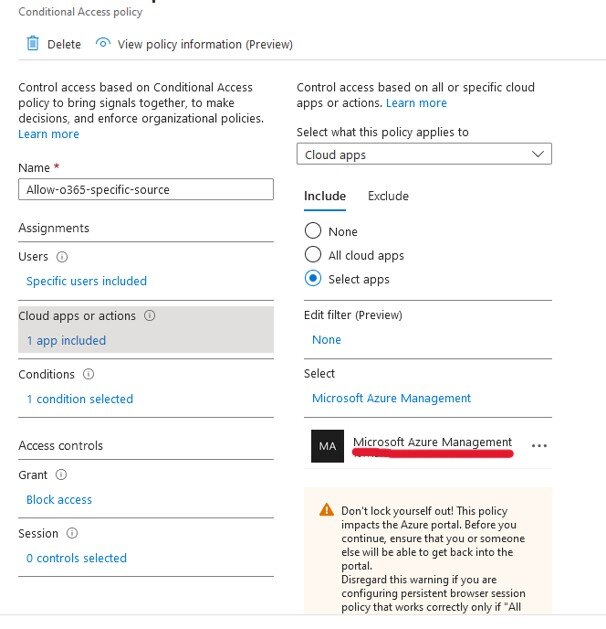Click the Delete trash can icon
The height and width of the screenshot is (629, 606).
(33, 44)
